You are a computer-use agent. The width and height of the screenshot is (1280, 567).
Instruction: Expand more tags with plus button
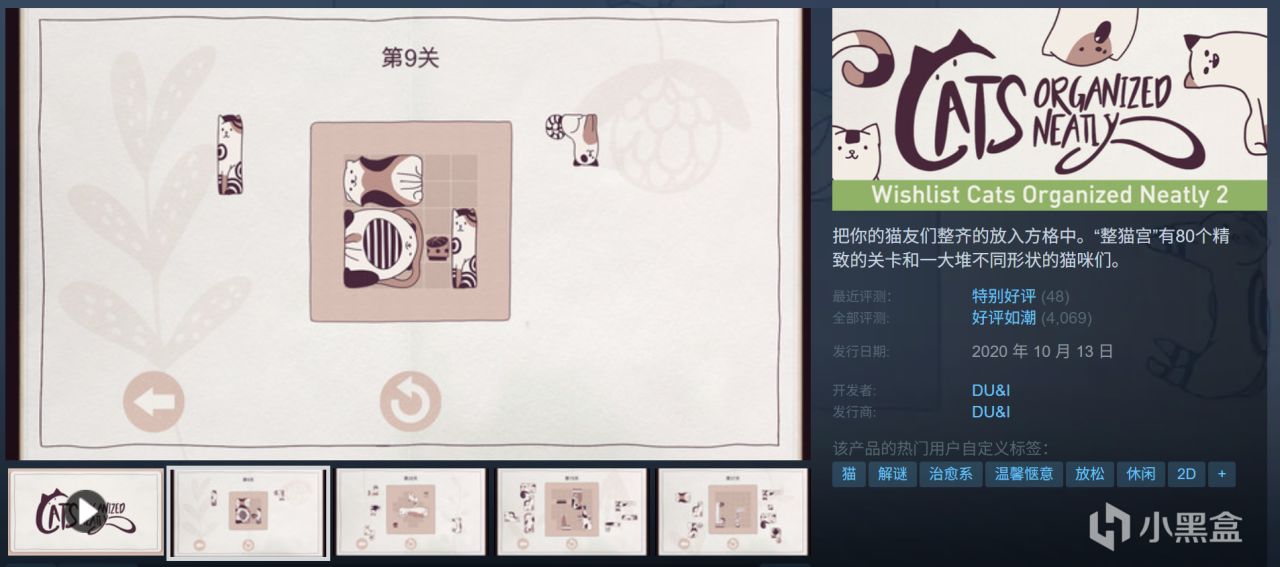pyautogui.click(x=1221, y=474)
